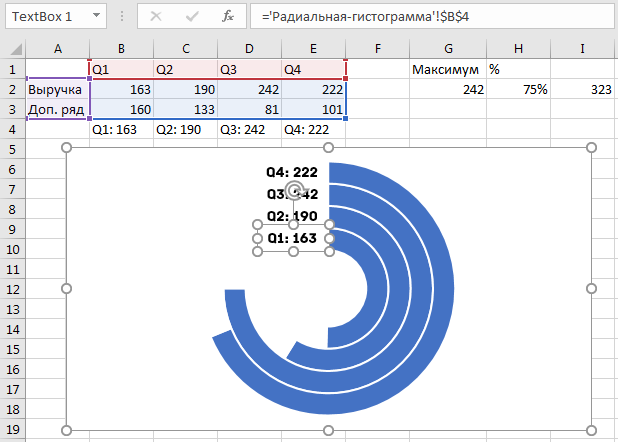Image resolution: width=618 pixels, height=442 pixels.
Task: Click the formula bar text field
Action: (432, 16)
